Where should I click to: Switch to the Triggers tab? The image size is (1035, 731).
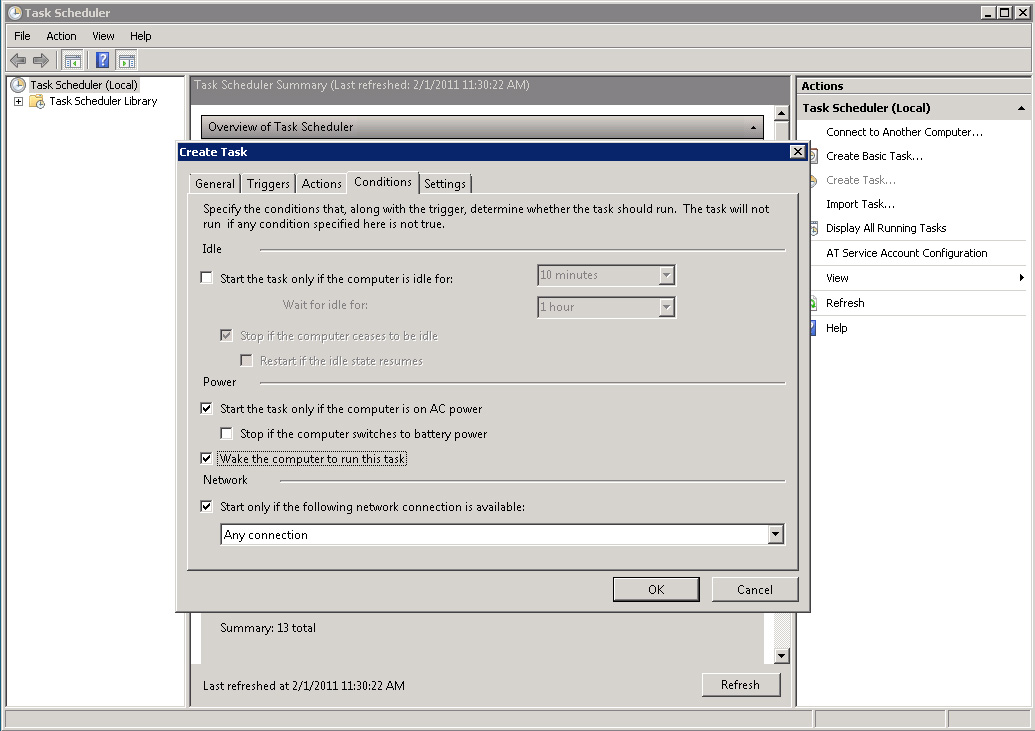(268, 184)
